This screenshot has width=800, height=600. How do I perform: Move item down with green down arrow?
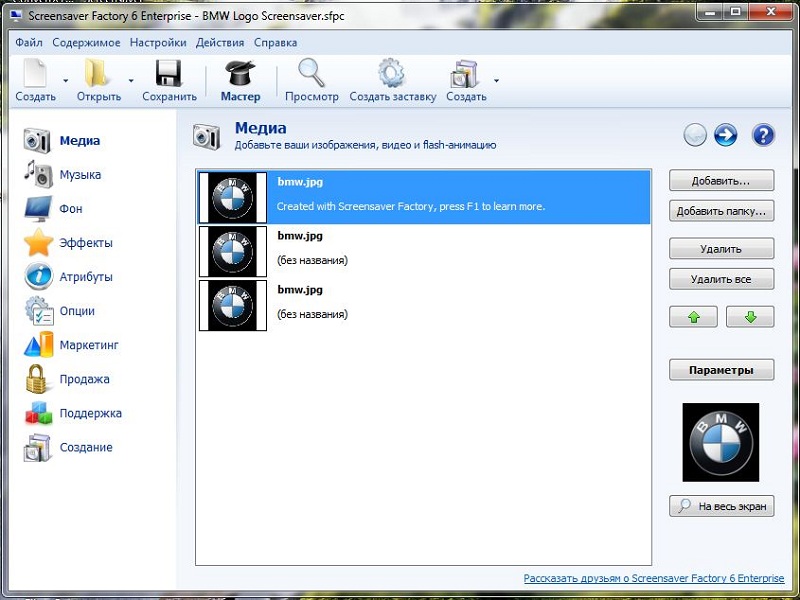750,317
